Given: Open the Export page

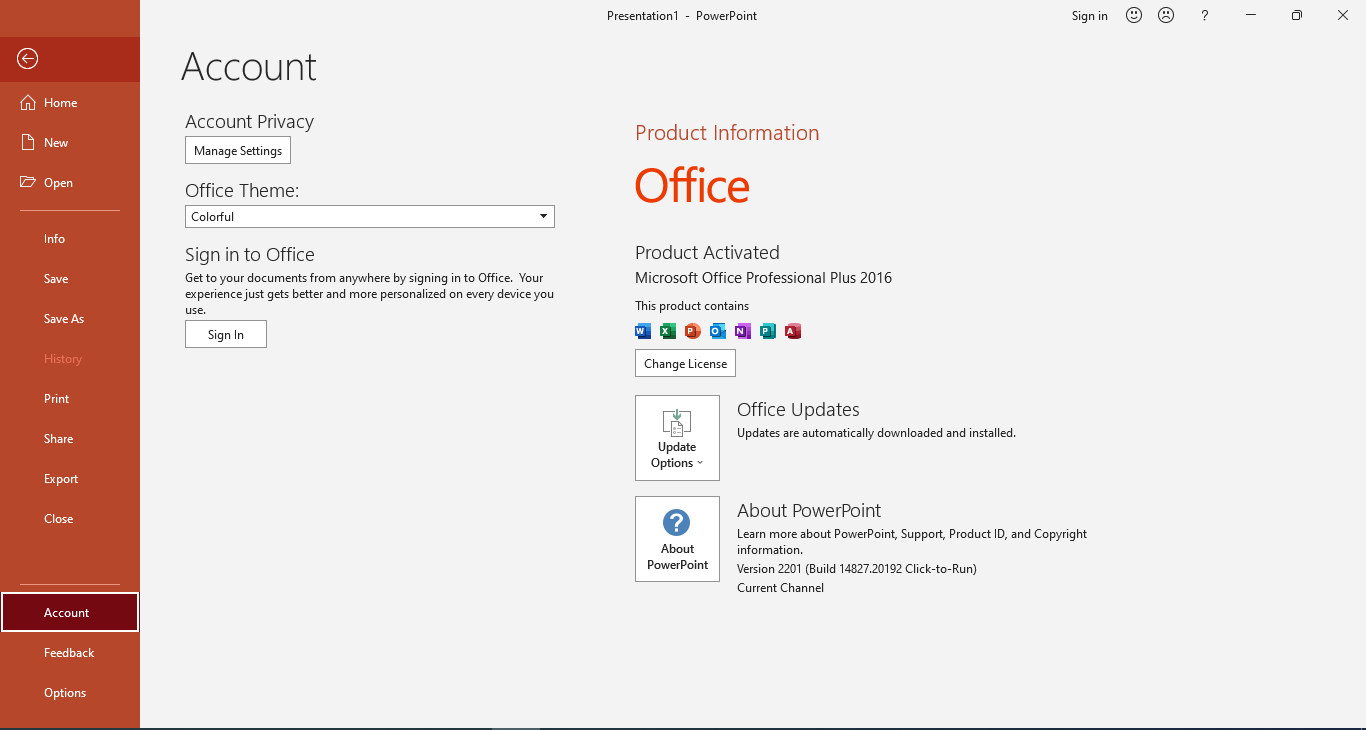Looking at the screenshot, I should point(70,479).
